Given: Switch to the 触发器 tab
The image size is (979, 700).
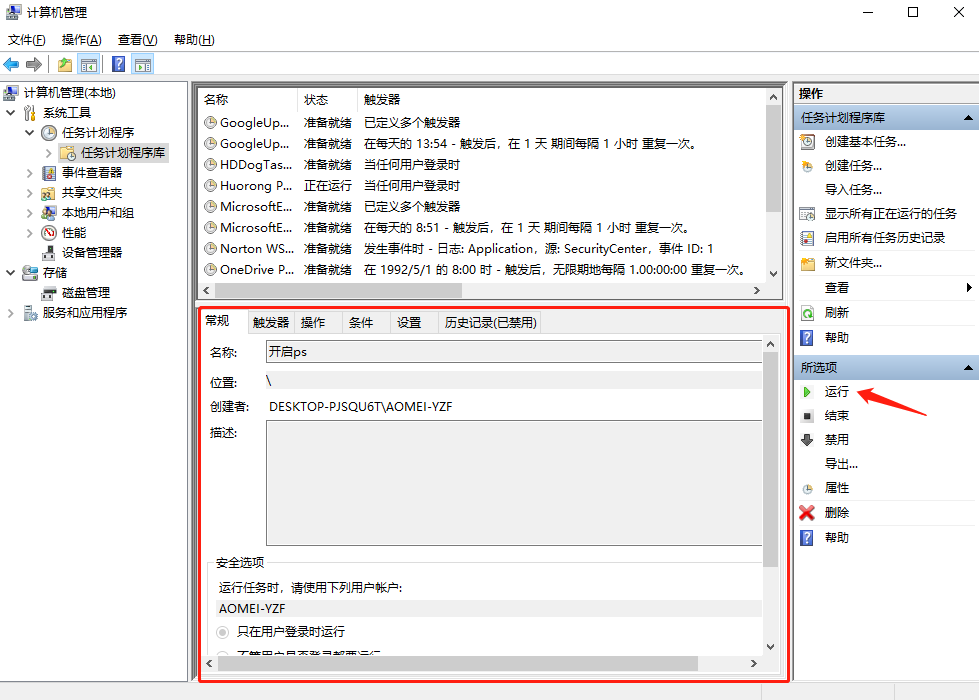Looking at the screenshot, I should (x=267, y=321).
